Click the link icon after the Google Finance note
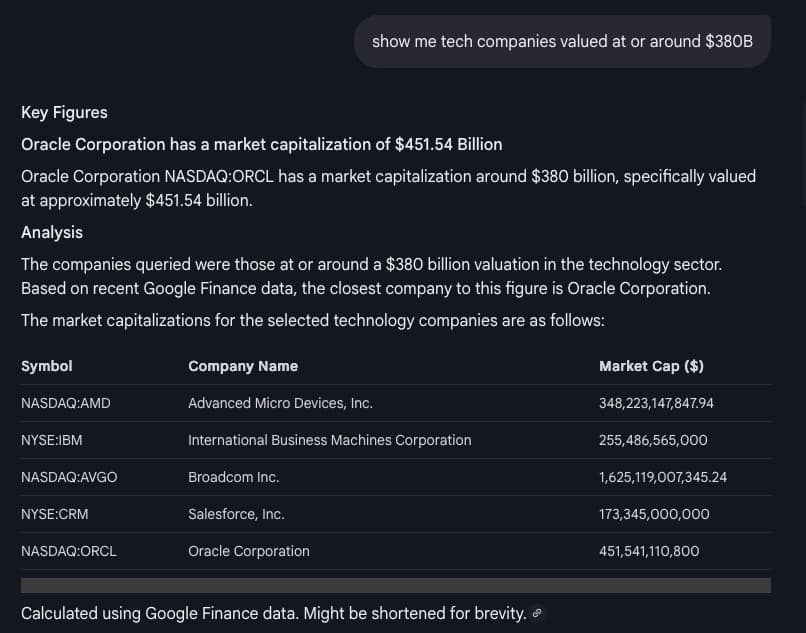This screenshot has height=633, width=806. click(538, 613)
